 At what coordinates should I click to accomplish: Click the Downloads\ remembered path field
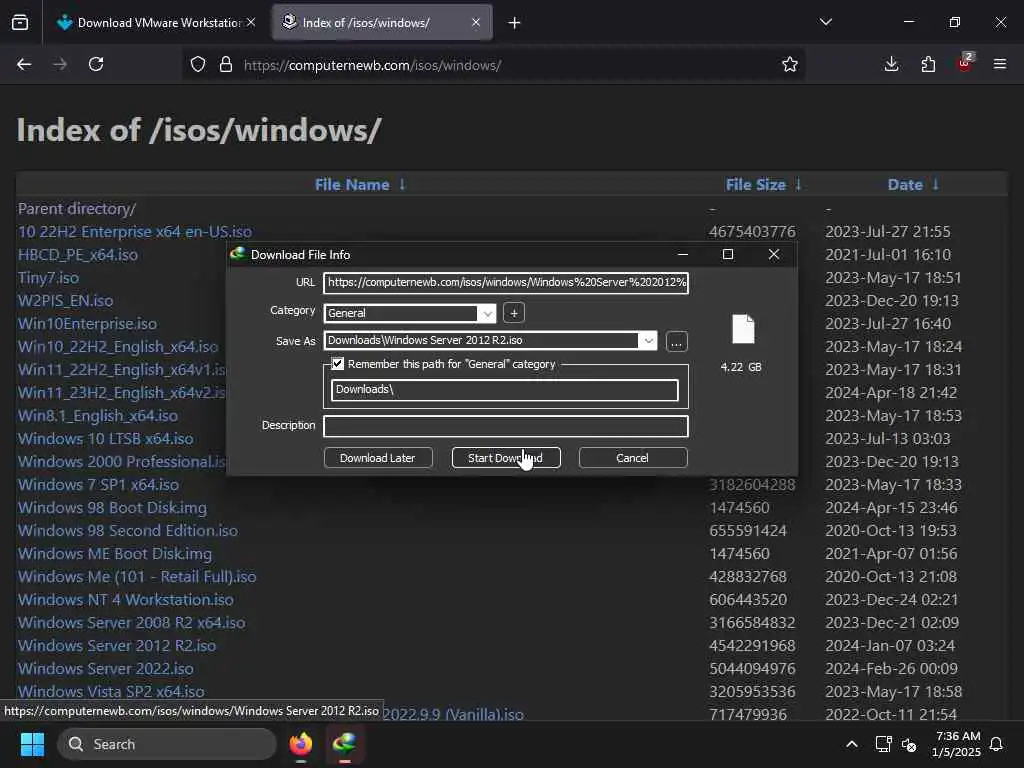coord(505,390)
